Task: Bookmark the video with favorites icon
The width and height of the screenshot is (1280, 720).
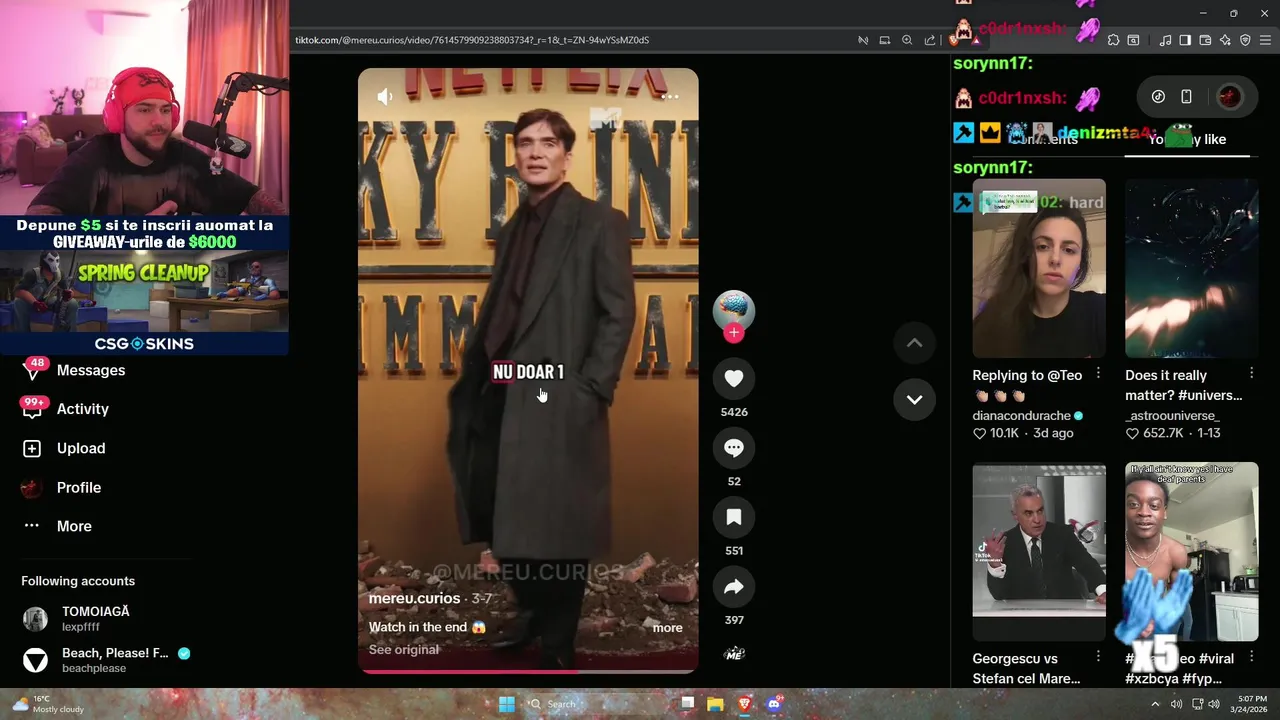Action: (733, 517)
